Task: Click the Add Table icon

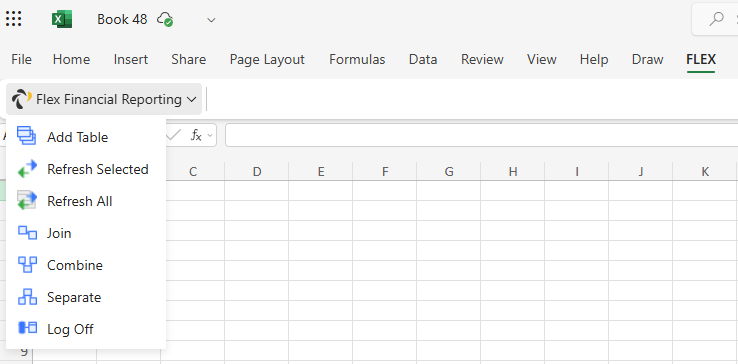Action: (x=27, y=137)
